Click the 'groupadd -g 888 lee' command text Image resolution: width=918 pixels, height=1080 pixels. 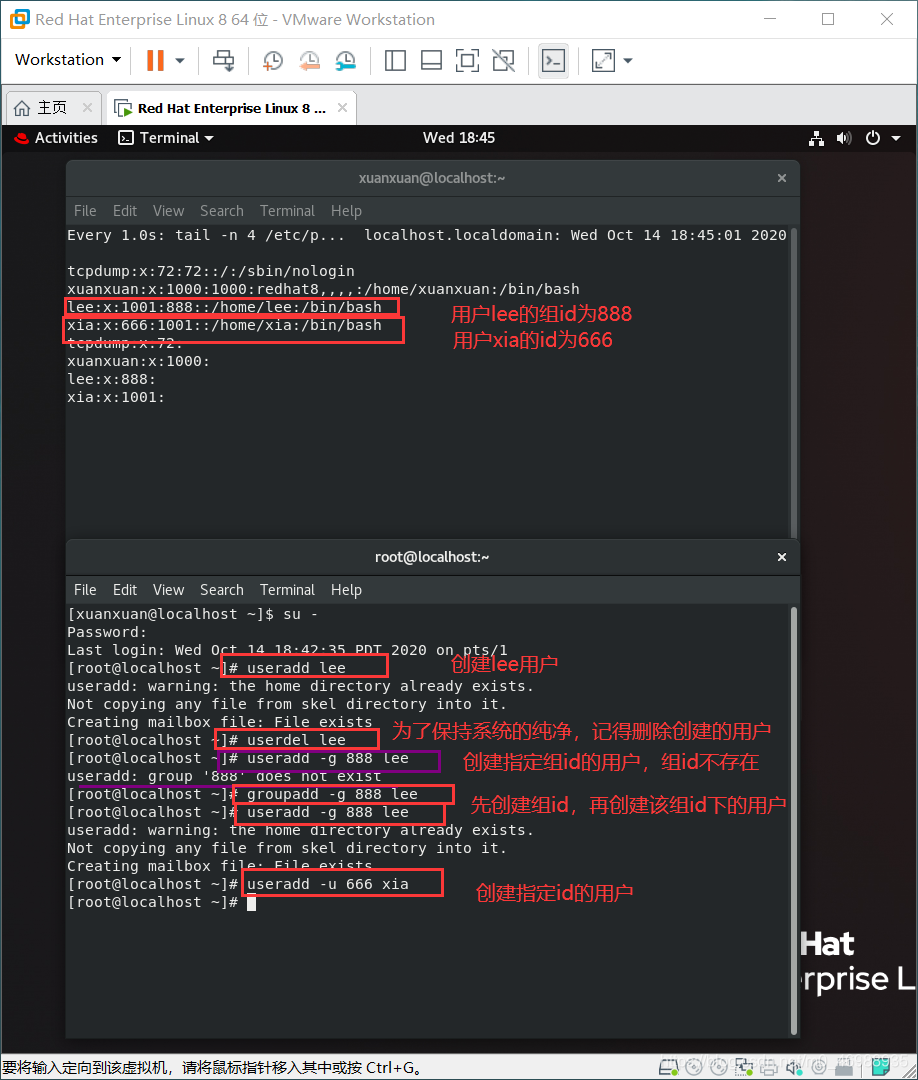pos(332,794)
